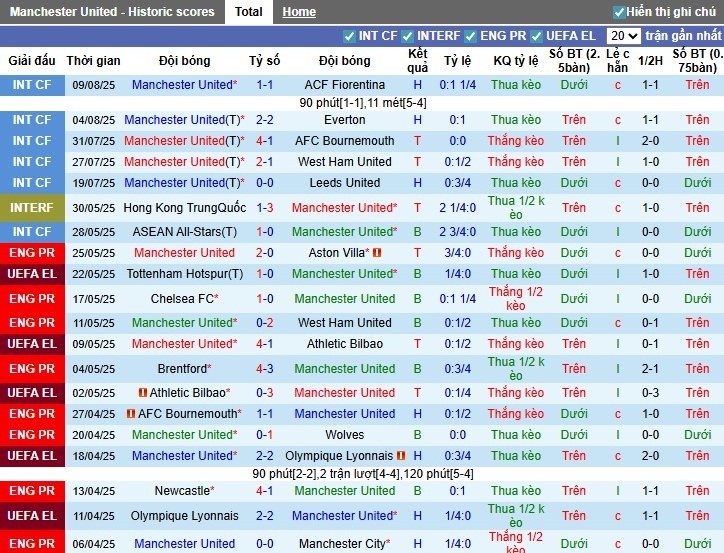Click the INT CF label on 09/08/25 row

pos(32,85)
